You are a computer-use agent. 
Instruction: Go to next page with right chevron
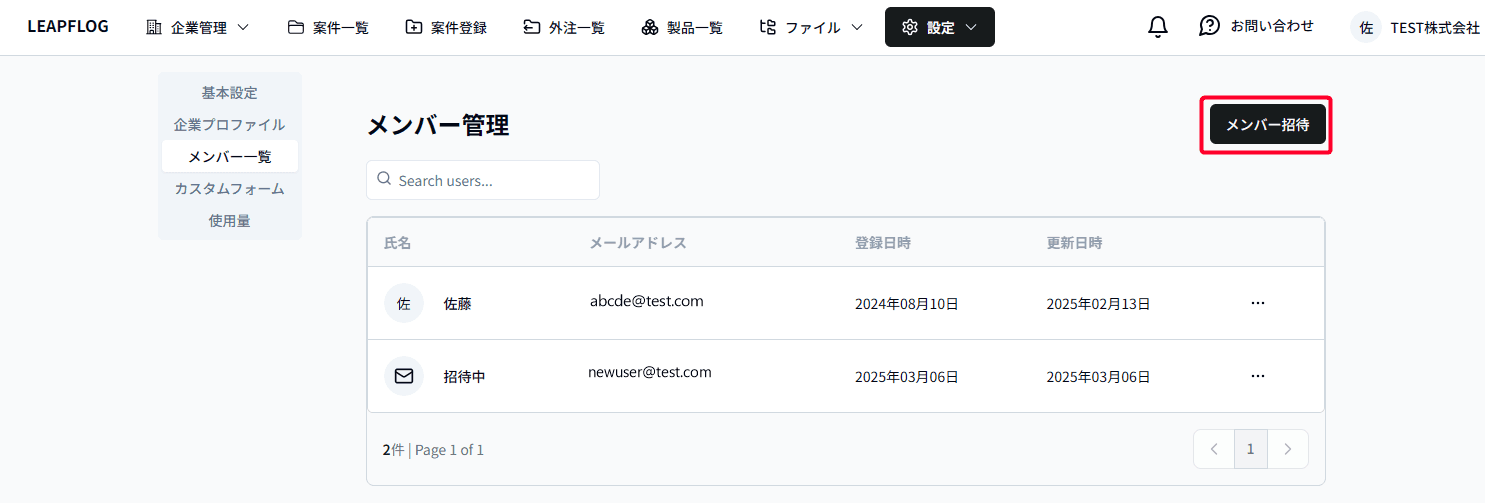pos(1288,449)
